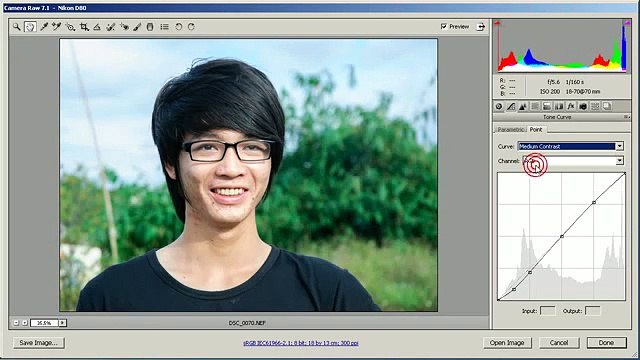Click the curve Output value field
This screenshot has height=360, width=640.
pos(593,311)
